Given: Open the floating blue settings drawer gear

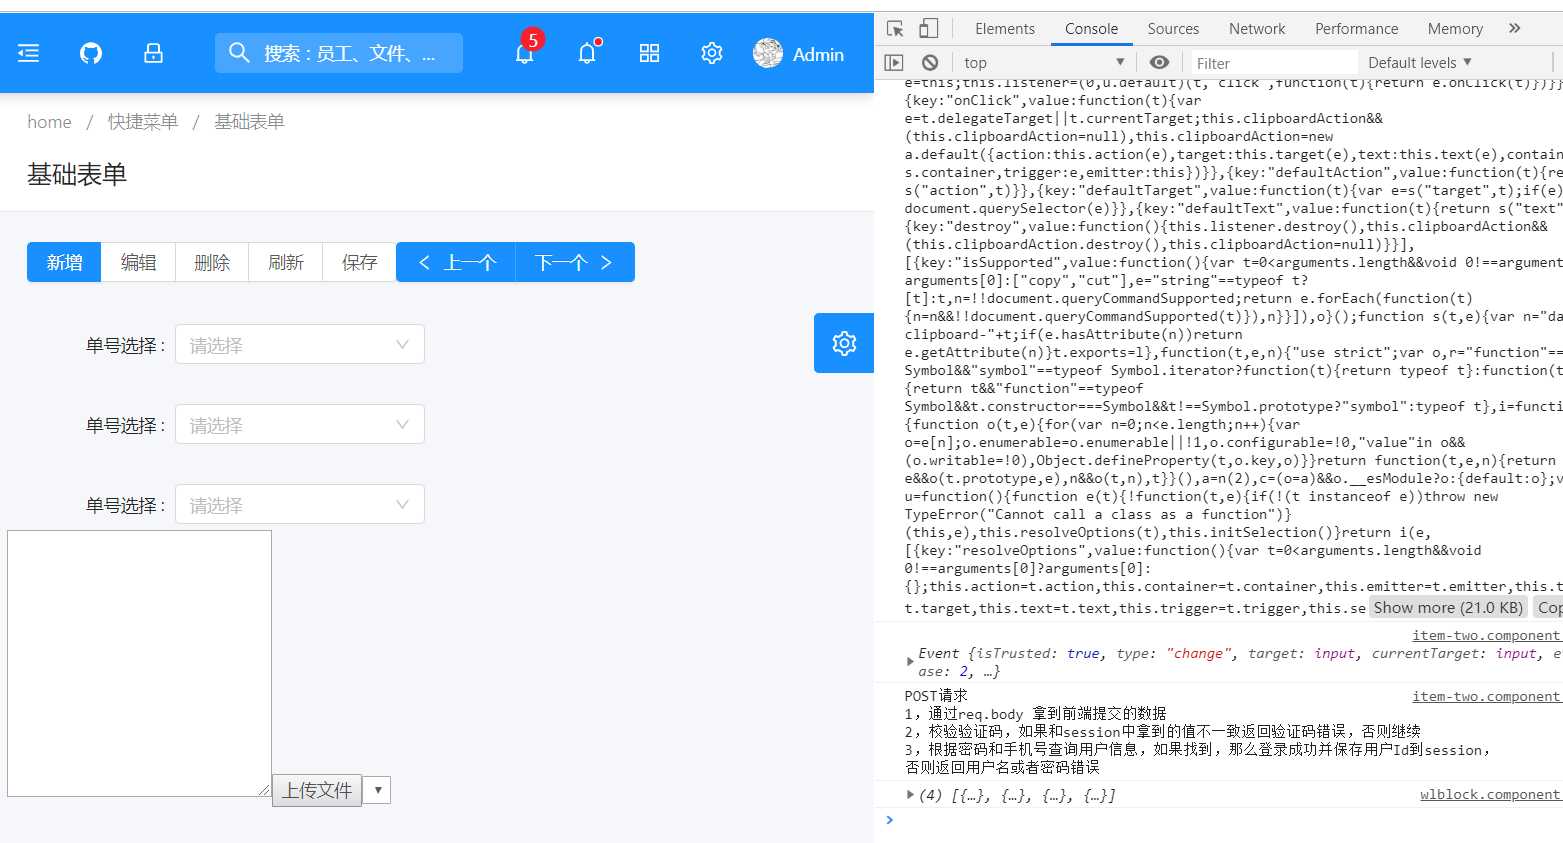Looking at the screenshot, I should (844, 343).
